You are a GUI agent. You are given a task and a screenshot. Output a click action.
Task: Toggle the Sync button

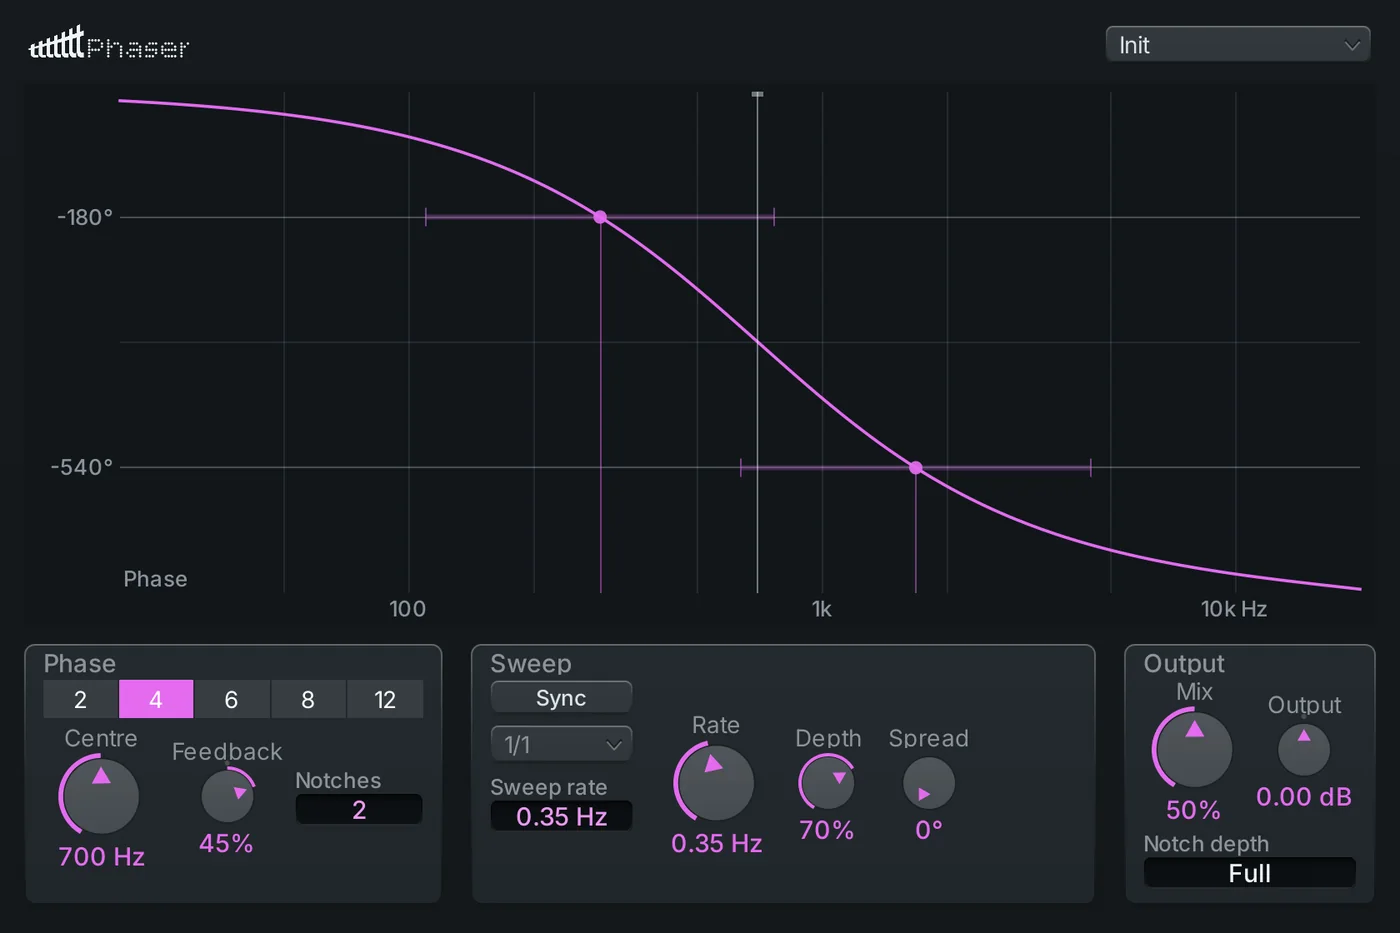point(561,698)
